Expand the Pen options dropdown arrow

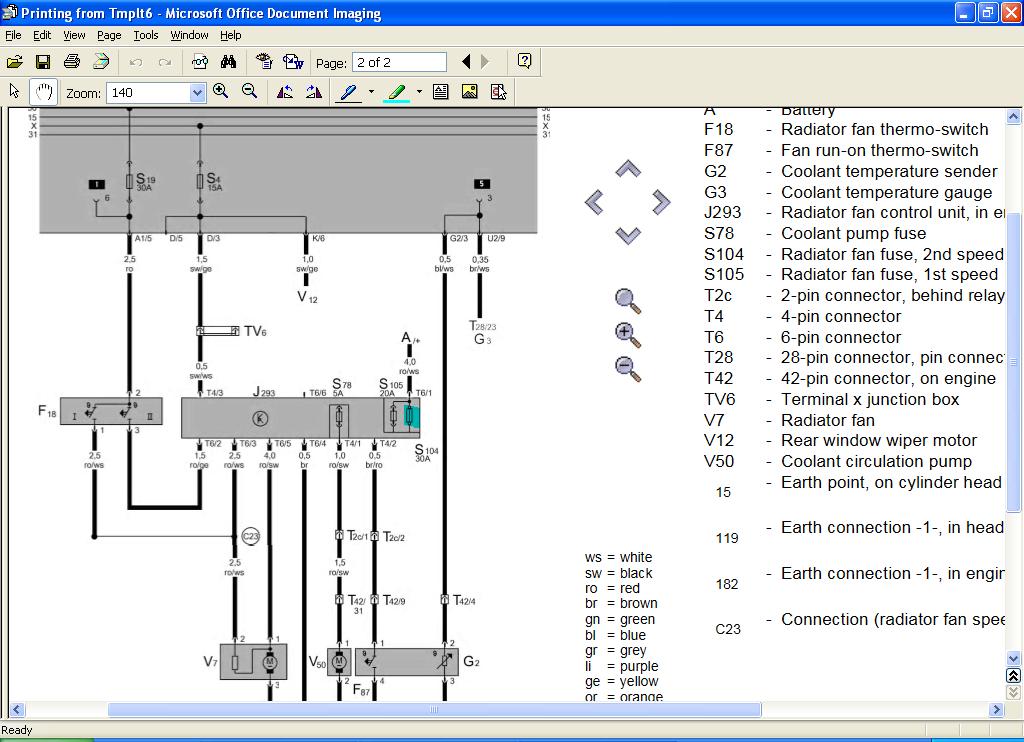tap(371, 92)
